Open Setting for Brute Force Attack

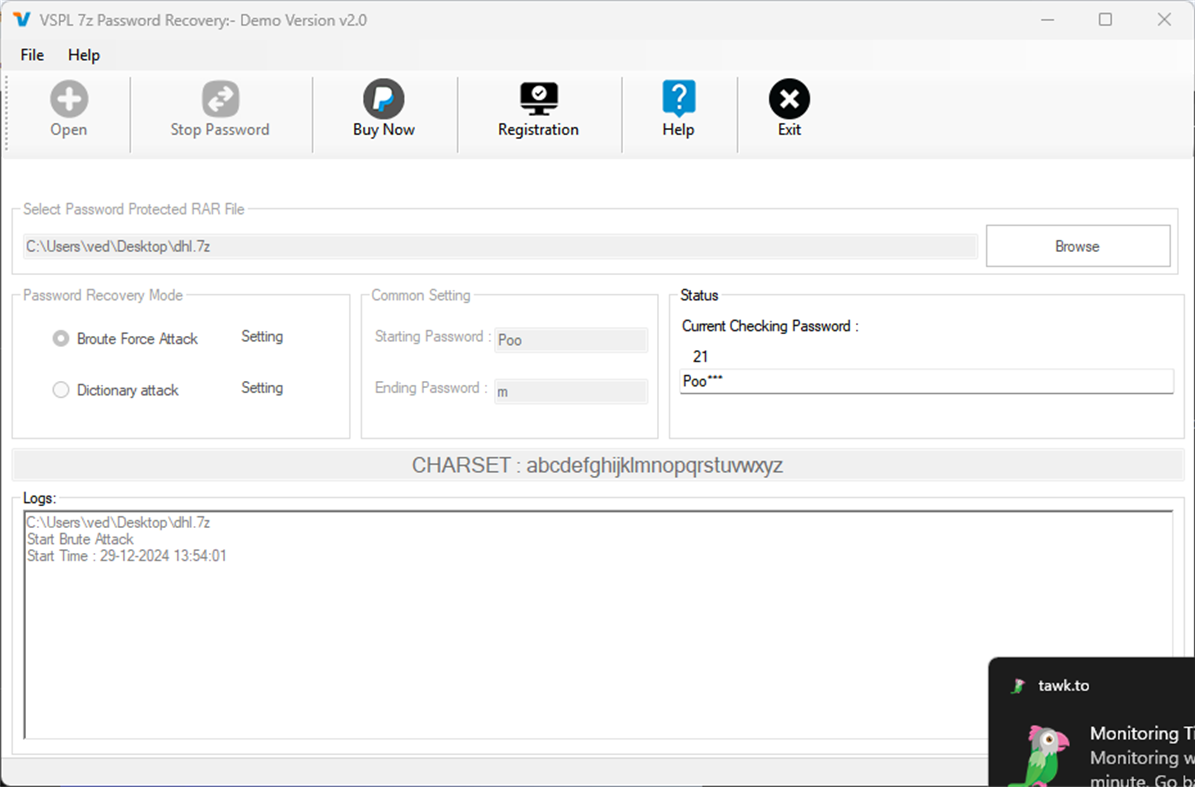261,337
